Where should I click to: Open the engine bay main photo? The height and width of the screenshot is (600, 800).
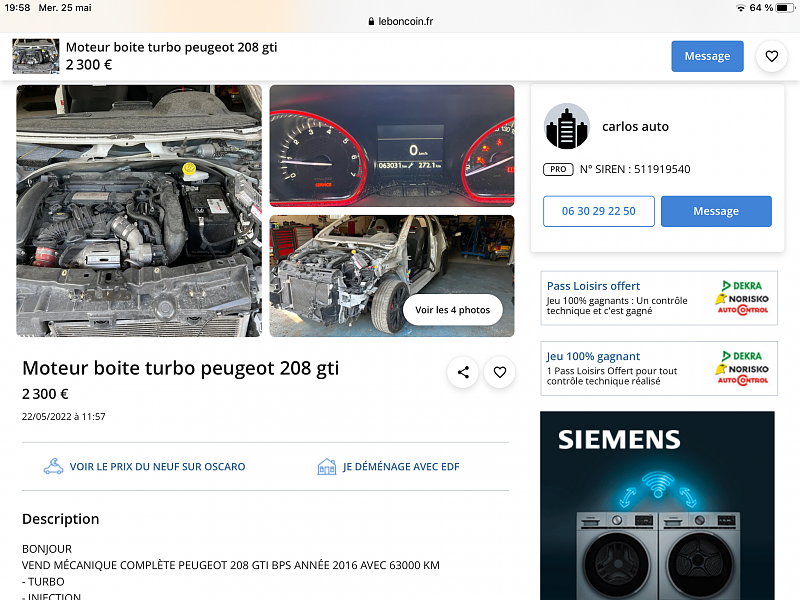coord(139,211)
